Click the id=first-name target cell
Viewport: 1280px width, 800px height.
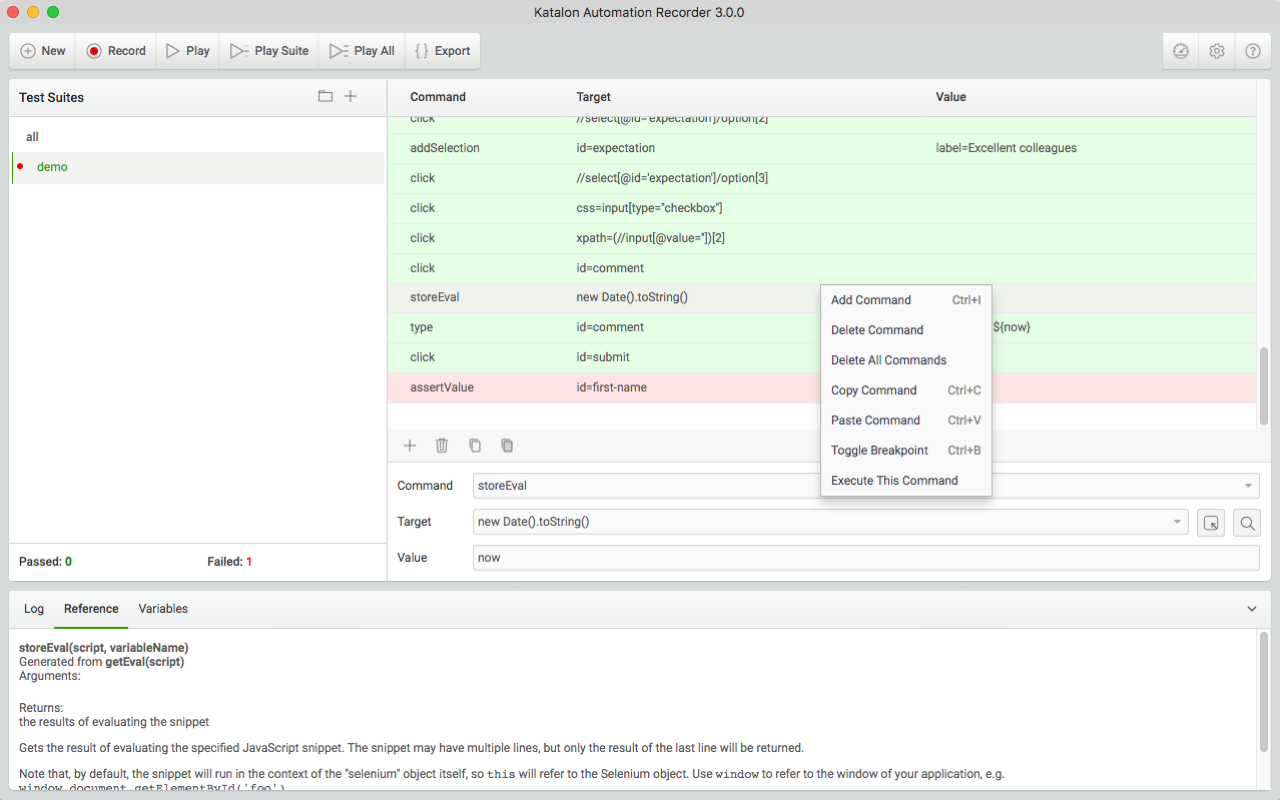[612, 387]
